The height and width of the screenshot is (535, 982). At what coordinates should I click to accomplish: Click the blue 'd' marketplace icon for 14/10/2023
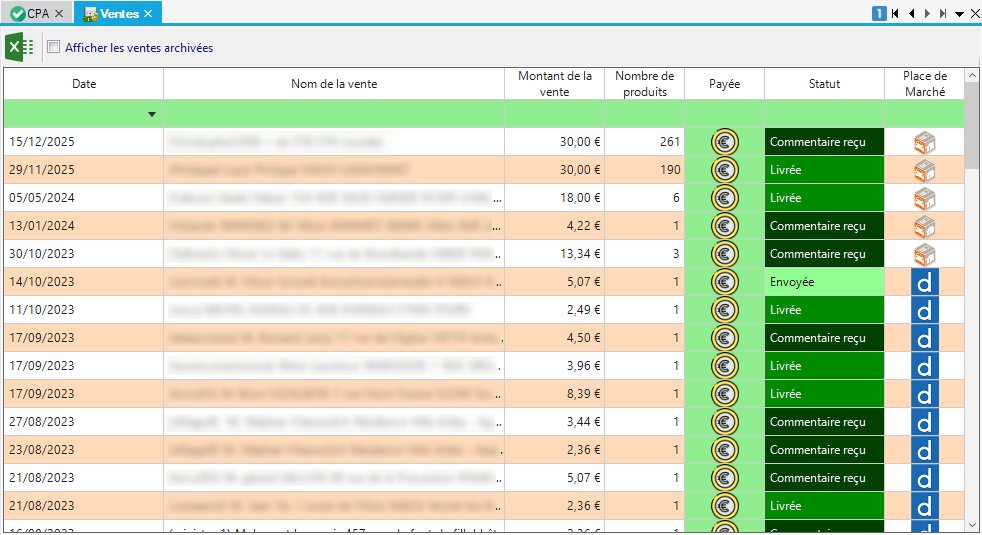[x=924, y=282]
